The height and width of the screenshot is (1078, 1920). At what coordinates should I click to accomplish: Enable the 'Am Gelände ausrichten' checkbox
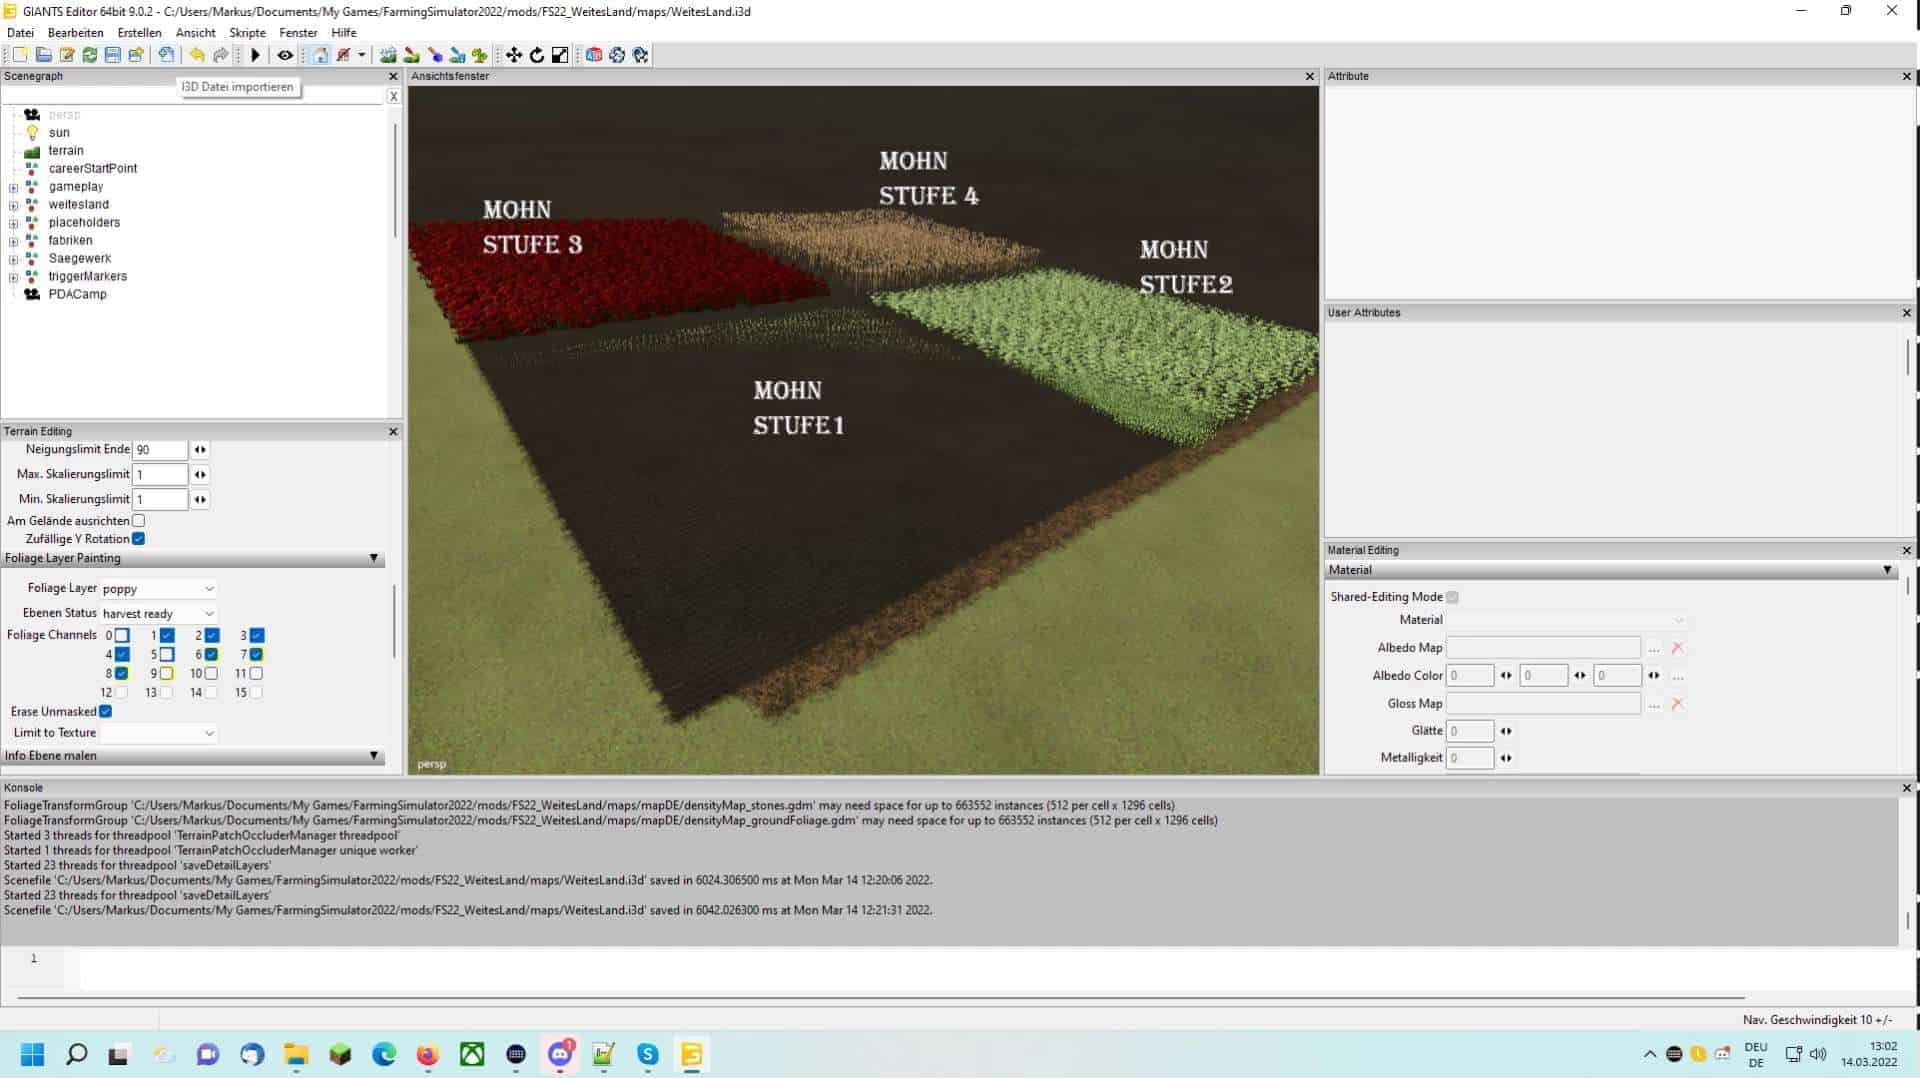click(139, 521)
